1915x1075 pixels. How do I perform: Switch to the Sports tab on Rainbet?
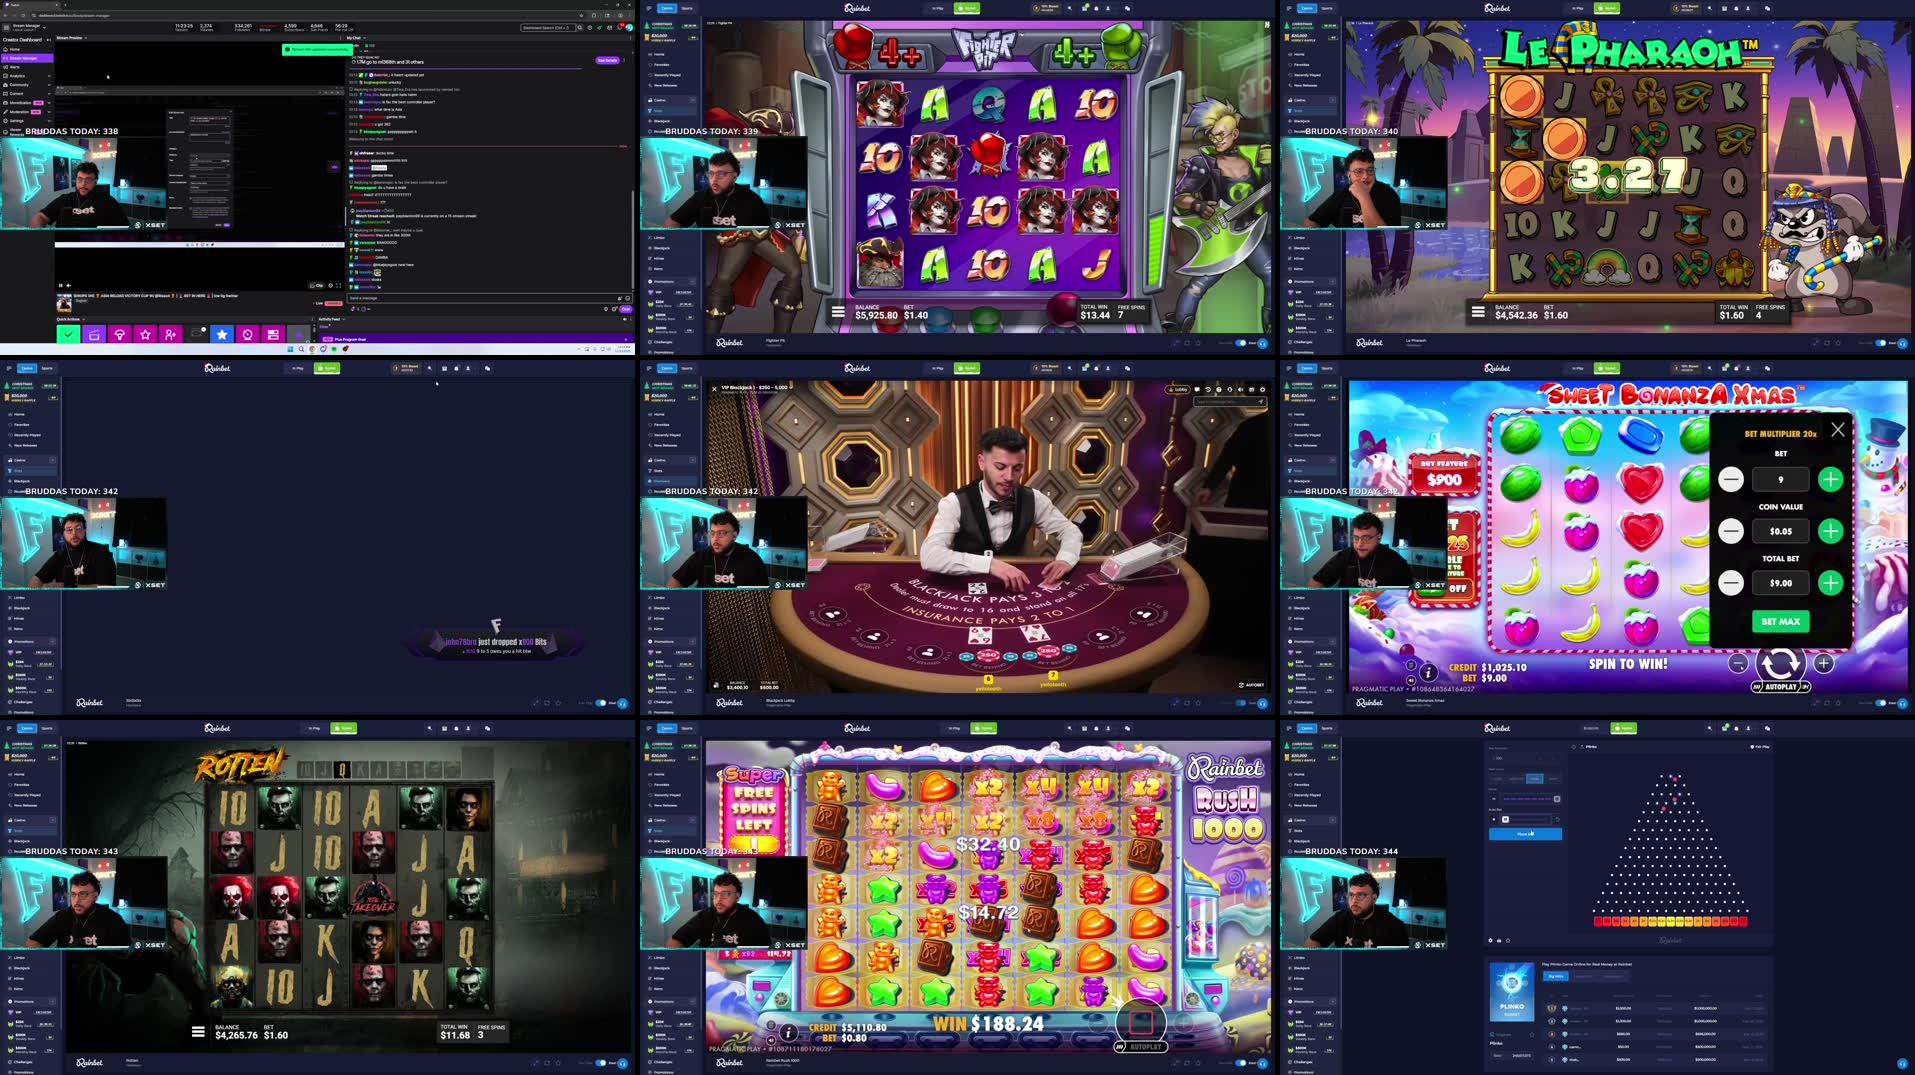pos(688,8)
